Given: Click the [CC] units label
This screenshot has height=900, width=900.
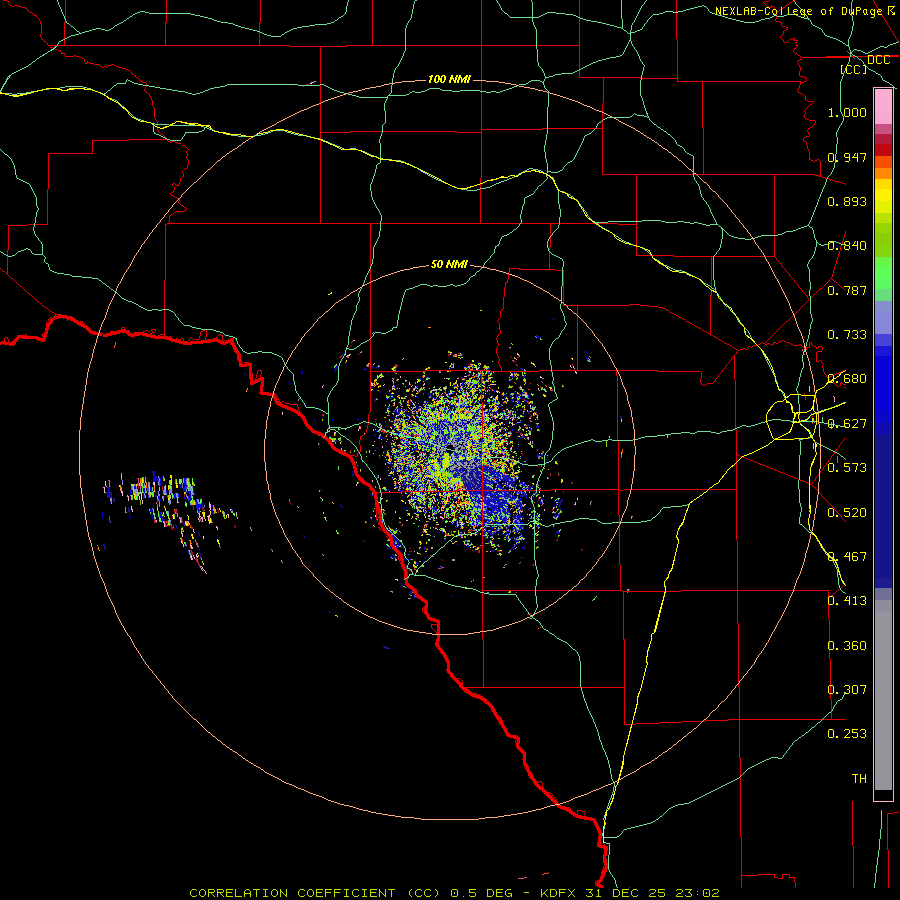Looking at the screenshot, I should tap(854, 69).
